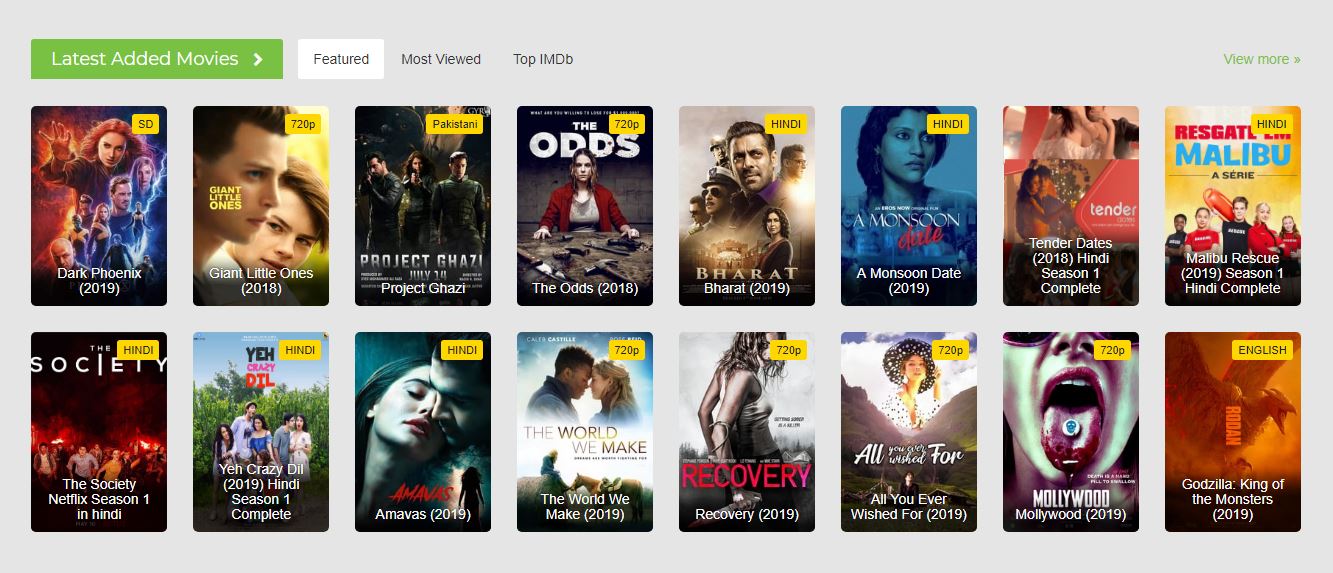Click the HINDI badge on Bharat

787,124
